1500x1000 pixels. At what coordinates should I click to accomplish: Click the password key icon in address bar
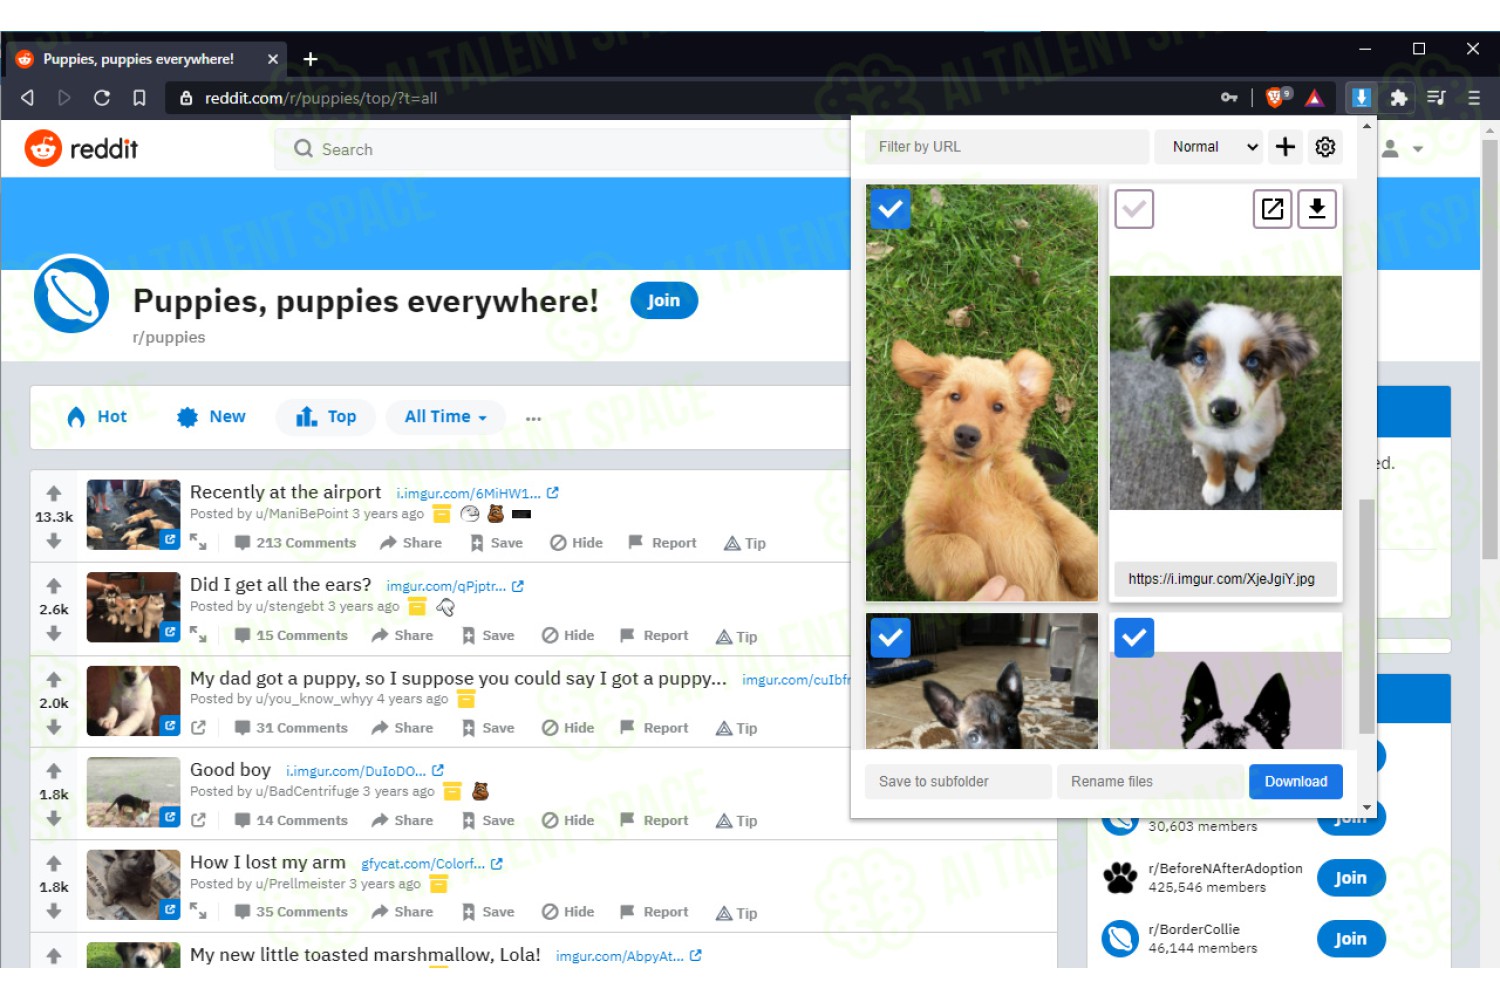point(1229,97)
